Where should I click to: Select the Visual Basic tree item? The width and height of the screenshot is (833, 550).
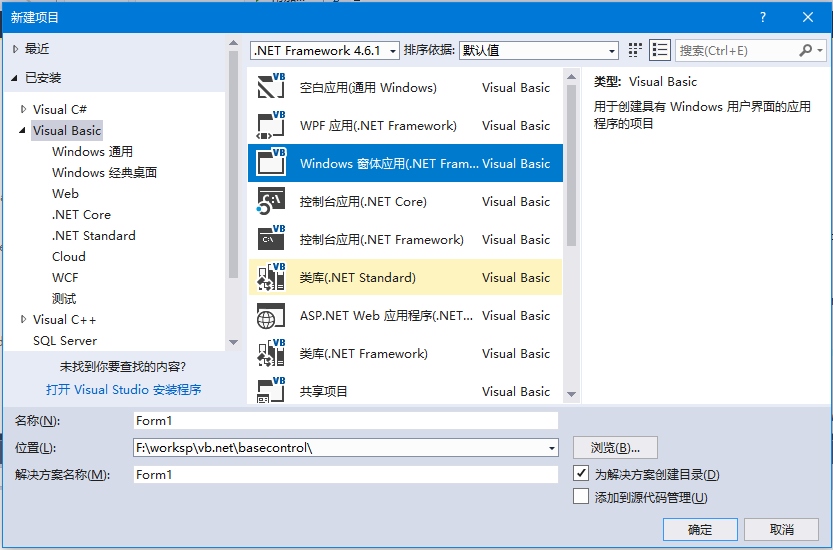pyautogui.click(x=66, y=130)
